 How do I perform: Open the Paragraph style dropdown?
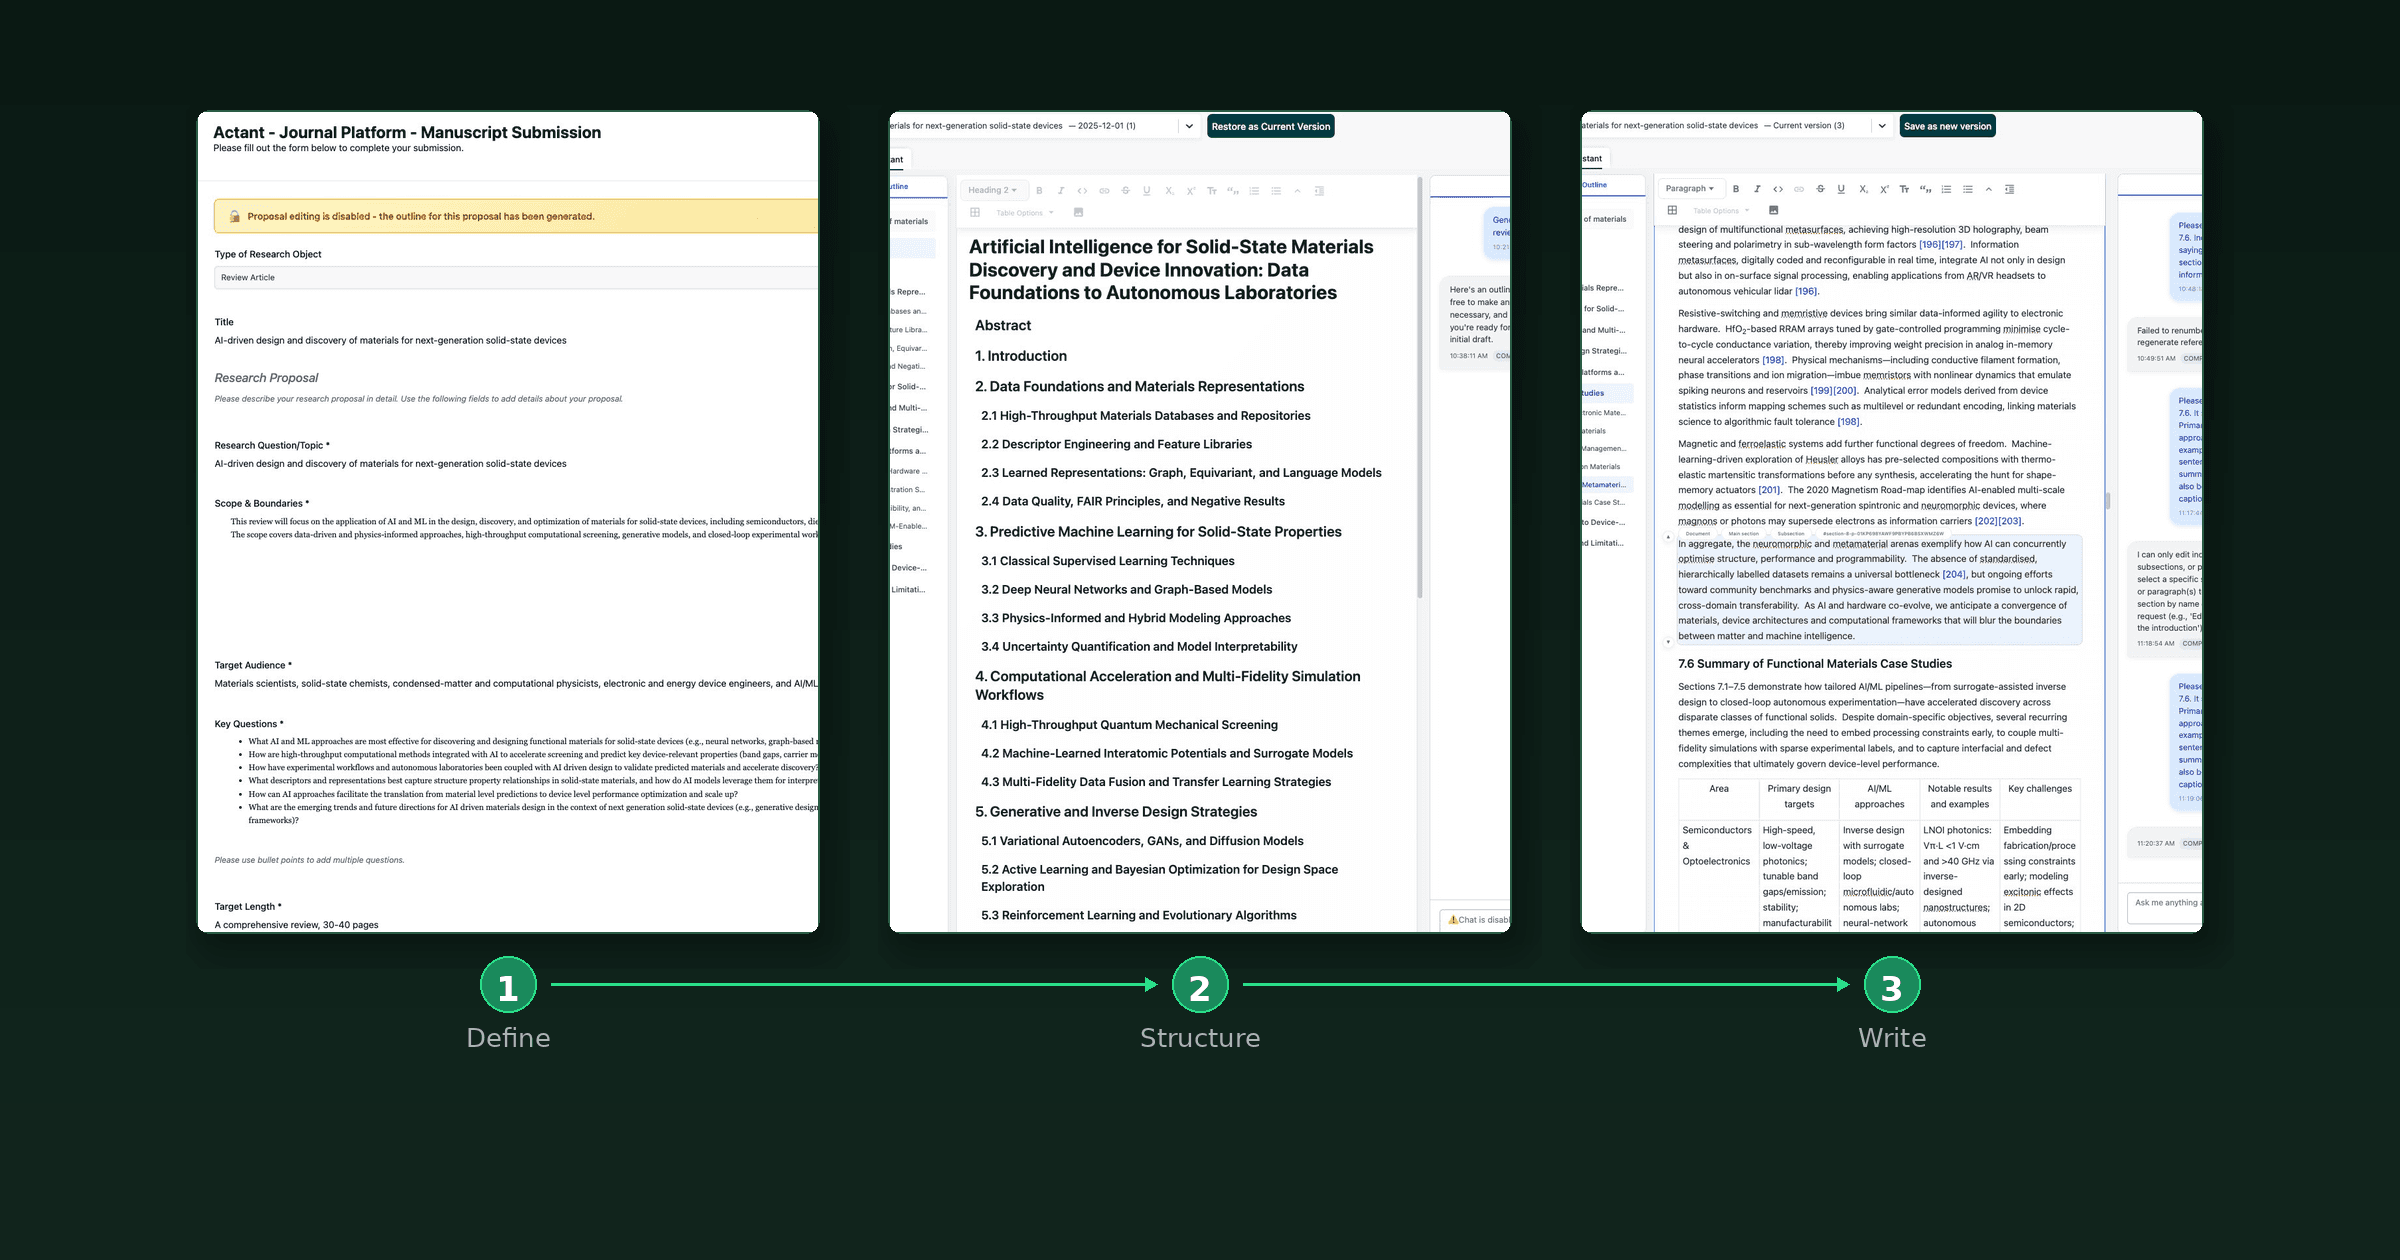(1691, 188)
